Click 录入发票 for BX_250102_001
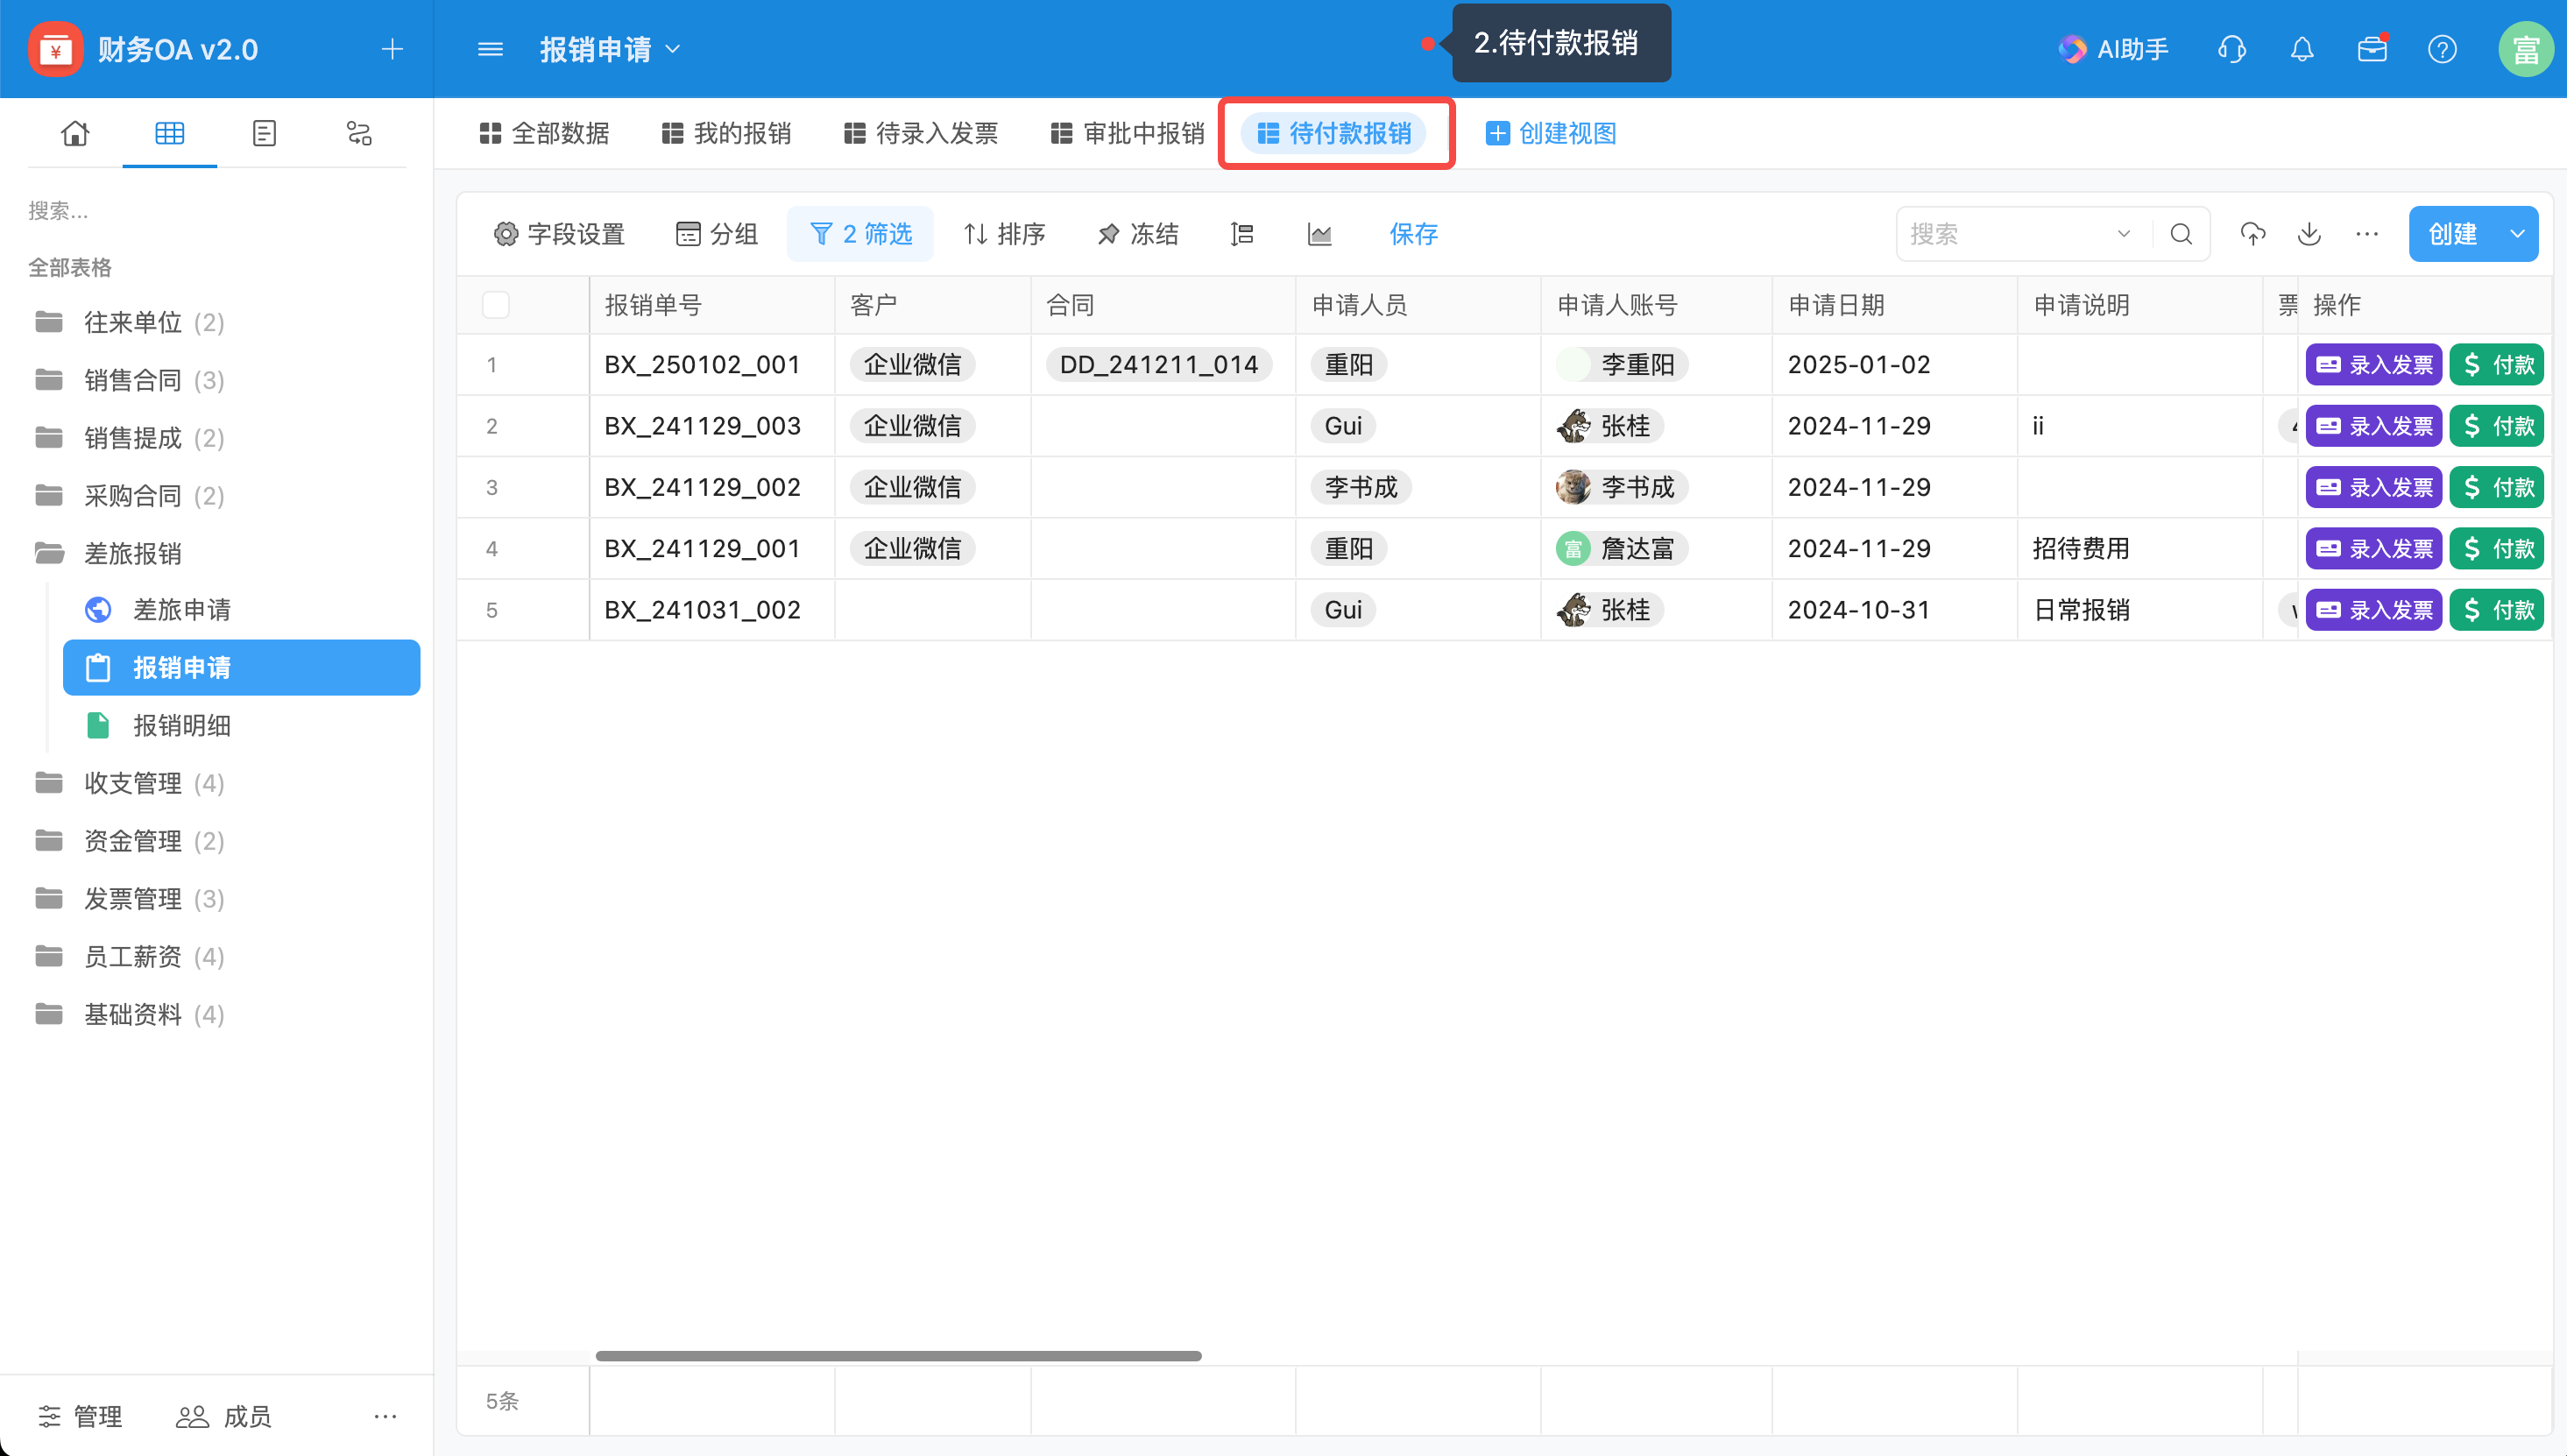Image resolution: width=2567 pixels, height=1456 pixels. pos(2374,364)
